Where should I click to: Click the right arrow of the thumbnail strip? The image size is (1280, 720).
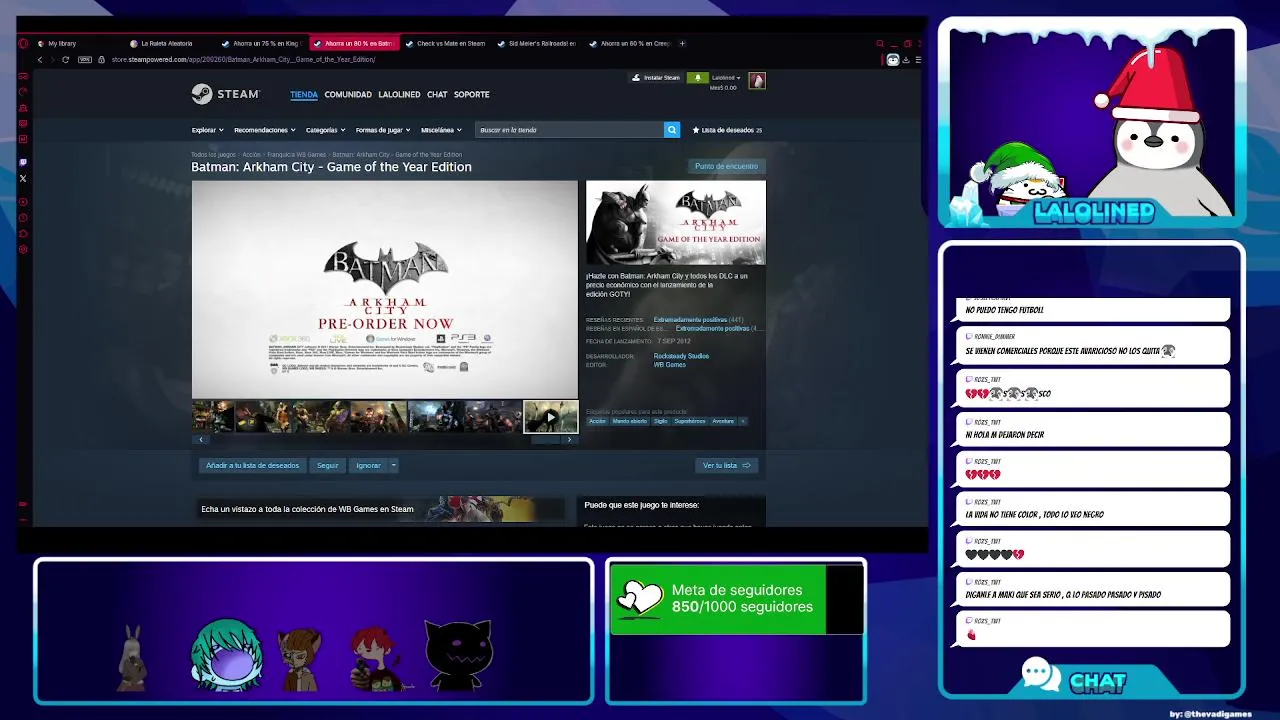pos(569,440)
